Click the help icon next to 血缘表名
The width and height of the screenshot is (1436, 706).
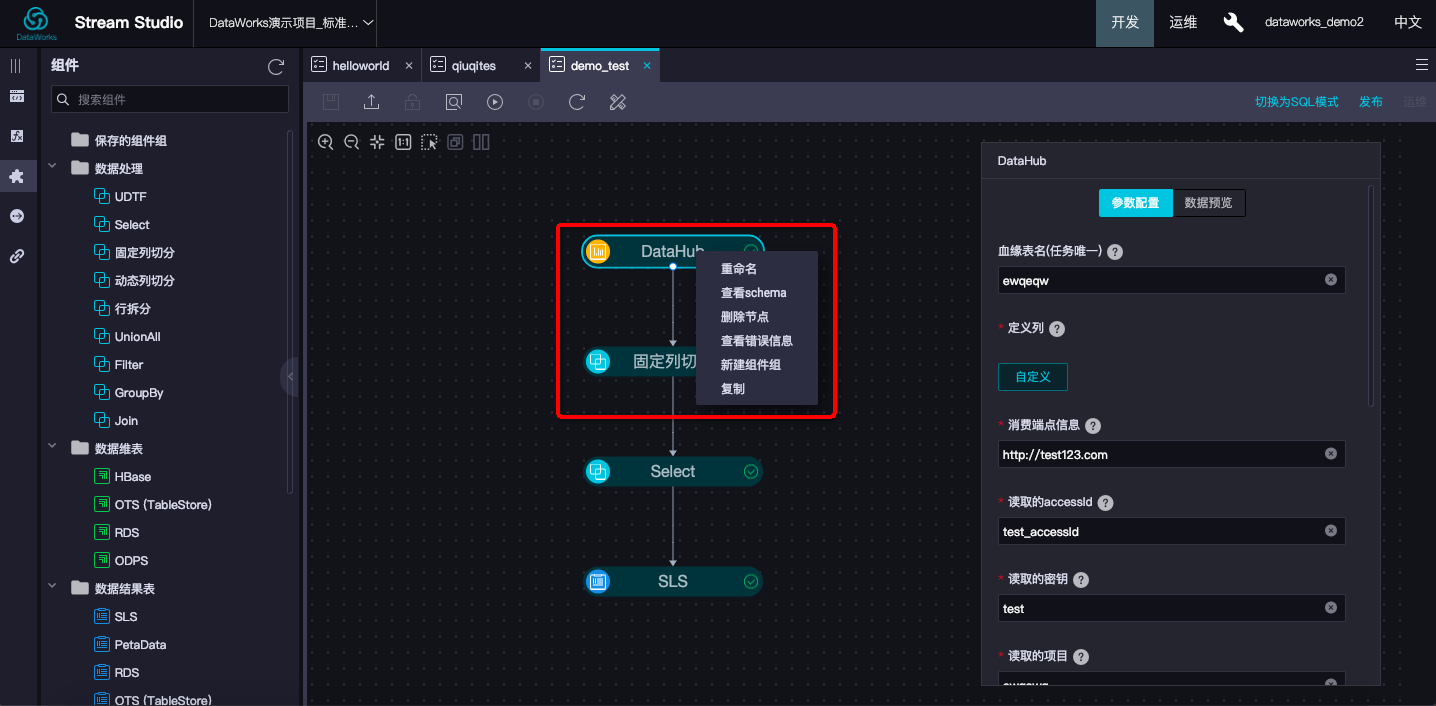click(1115, 252)
